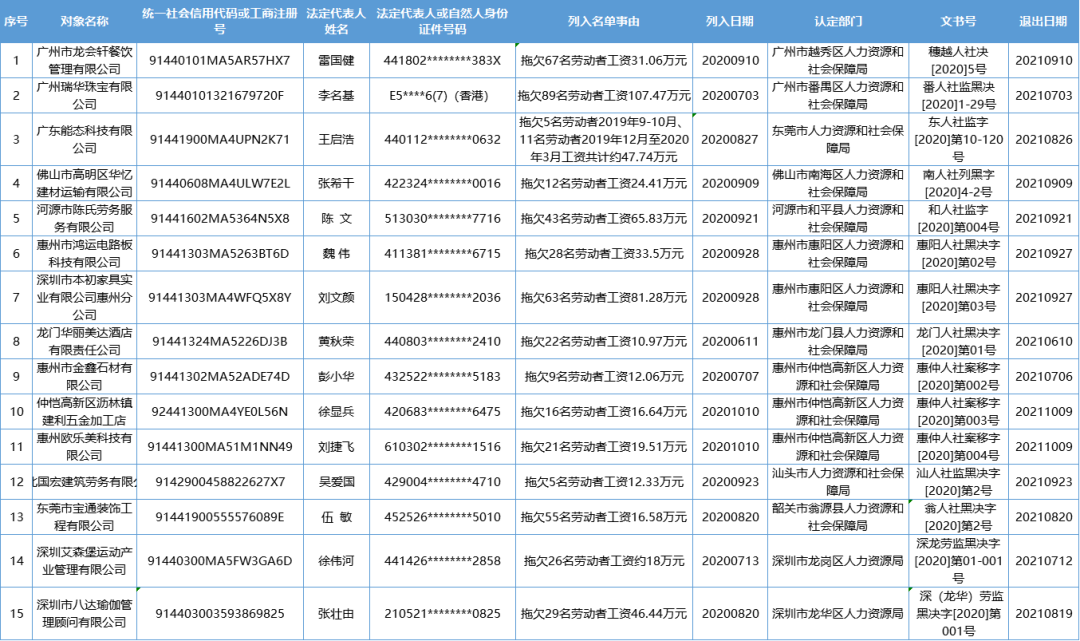Image resolution: width=1080 pixels, height=641 pixels.
Task: Click ID cell 441802********383X
Action: coord(442,61)
